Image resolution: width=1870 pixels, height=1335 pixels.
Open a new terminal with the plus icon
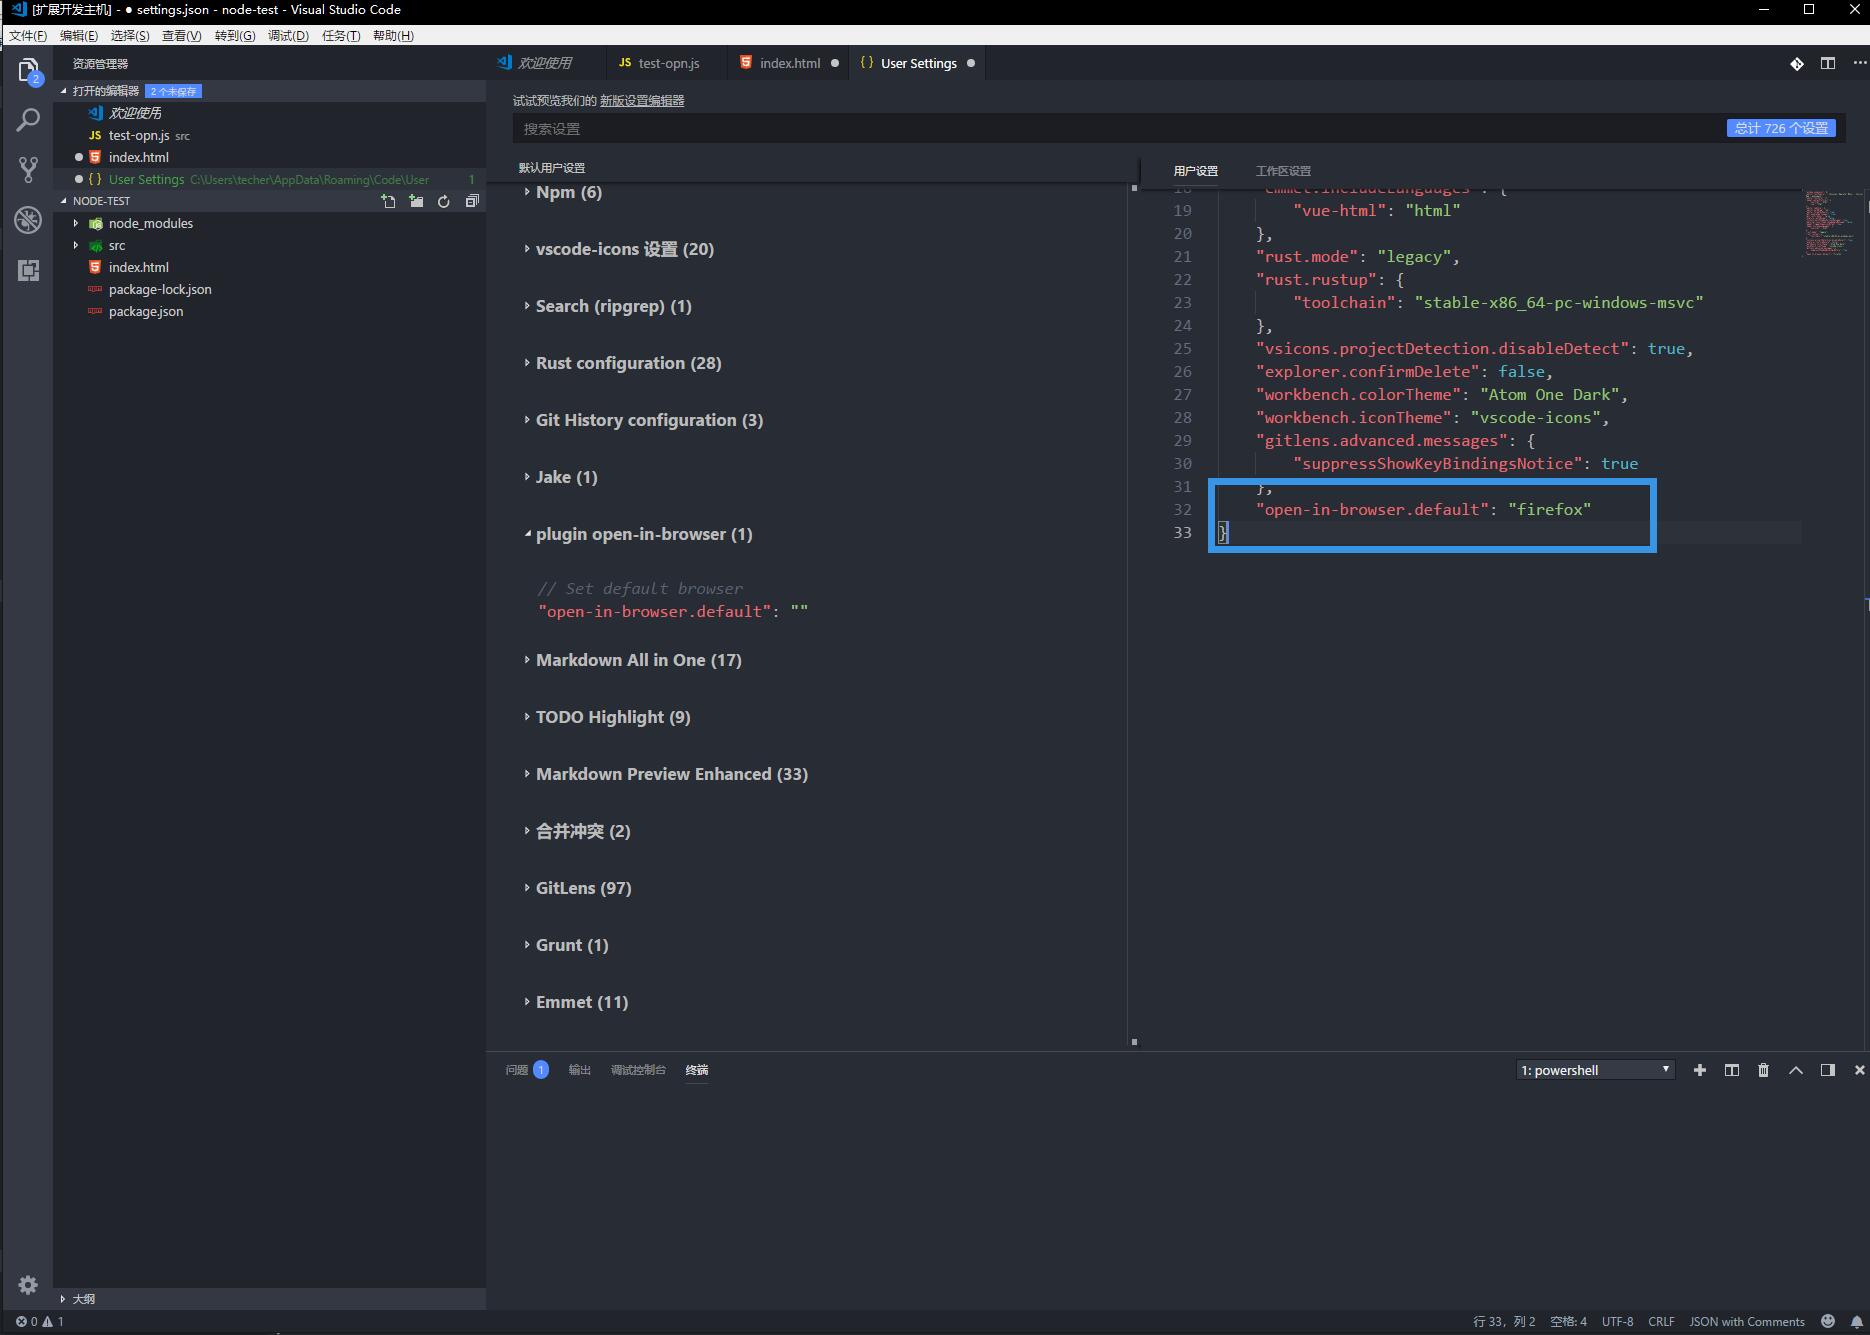[x=1700, y=1069]
